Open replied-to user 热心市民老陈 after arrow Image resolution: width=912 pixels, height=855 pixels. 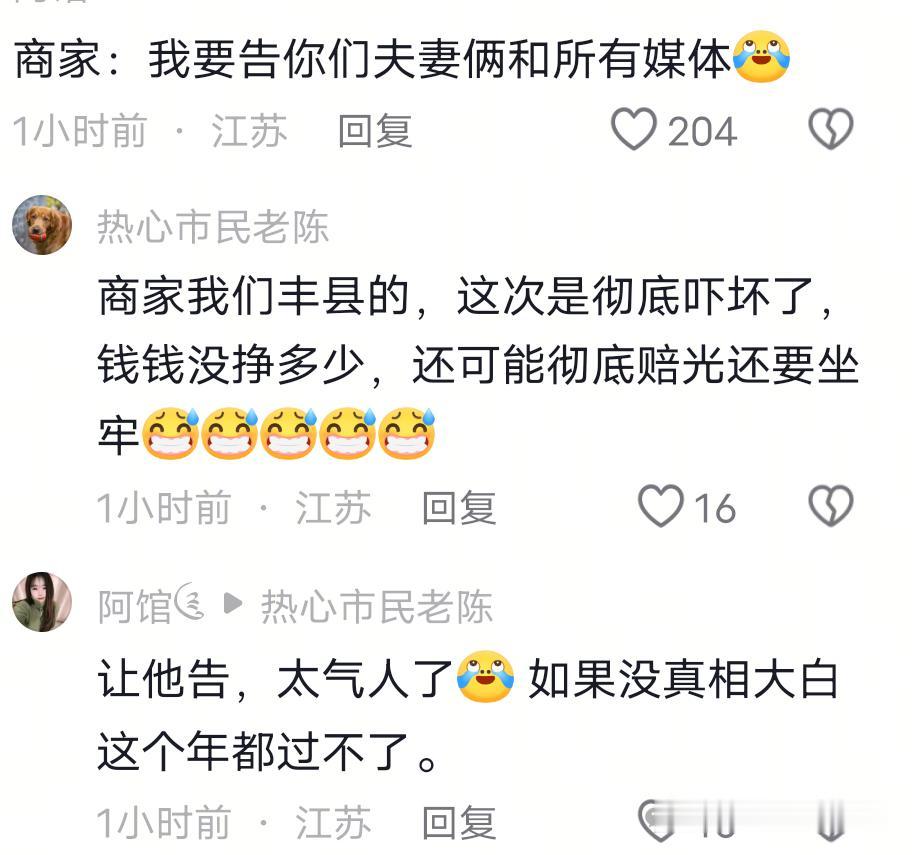click(377, 607)
